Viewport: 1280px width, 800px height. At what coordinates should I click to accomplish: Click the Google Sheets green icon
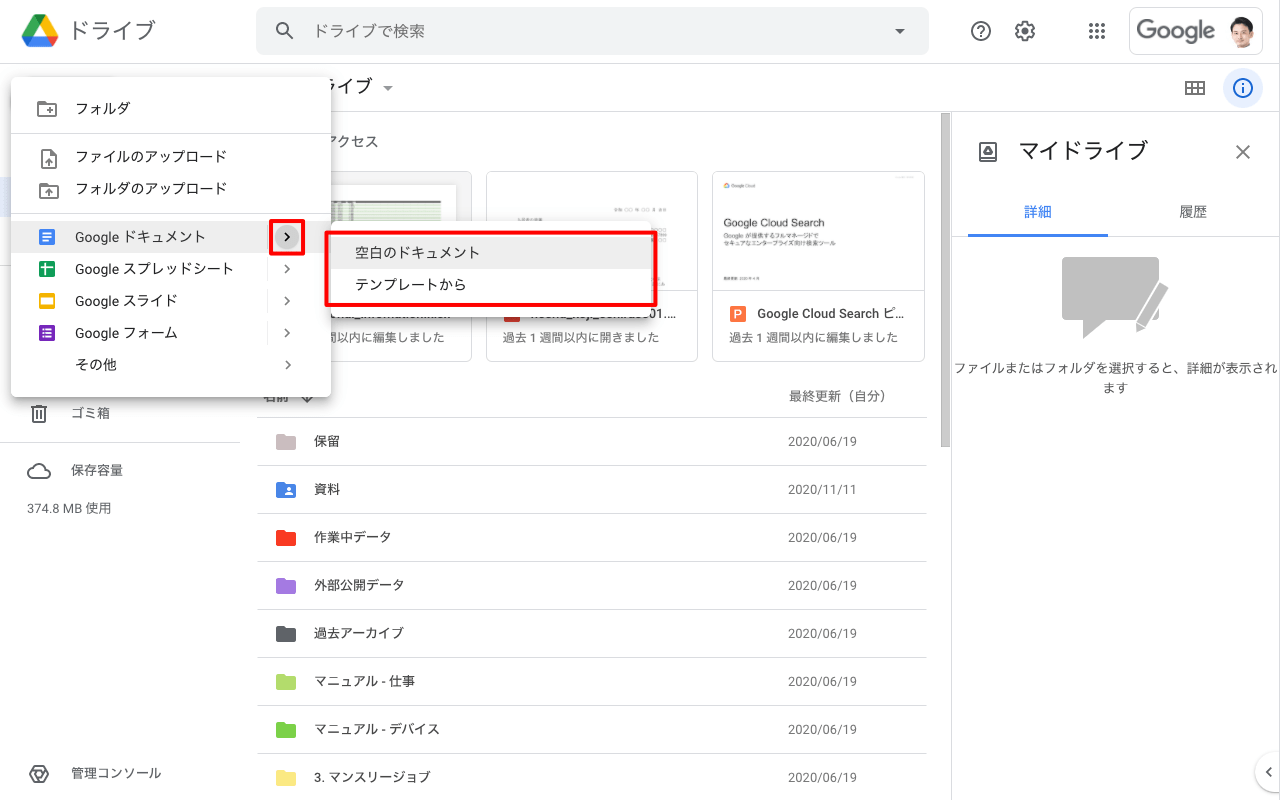coord(47,269)
